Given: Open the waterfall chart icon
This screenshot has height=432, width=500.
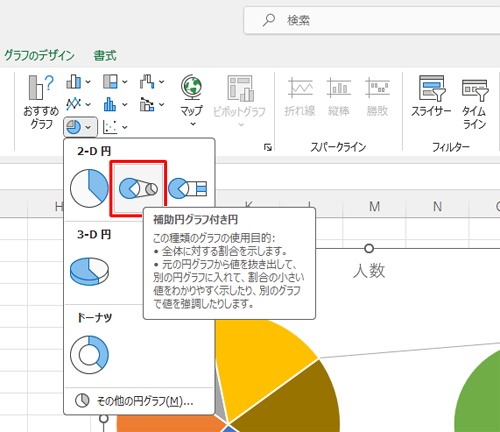Looking at the screenshot, I should pos(147,81).
